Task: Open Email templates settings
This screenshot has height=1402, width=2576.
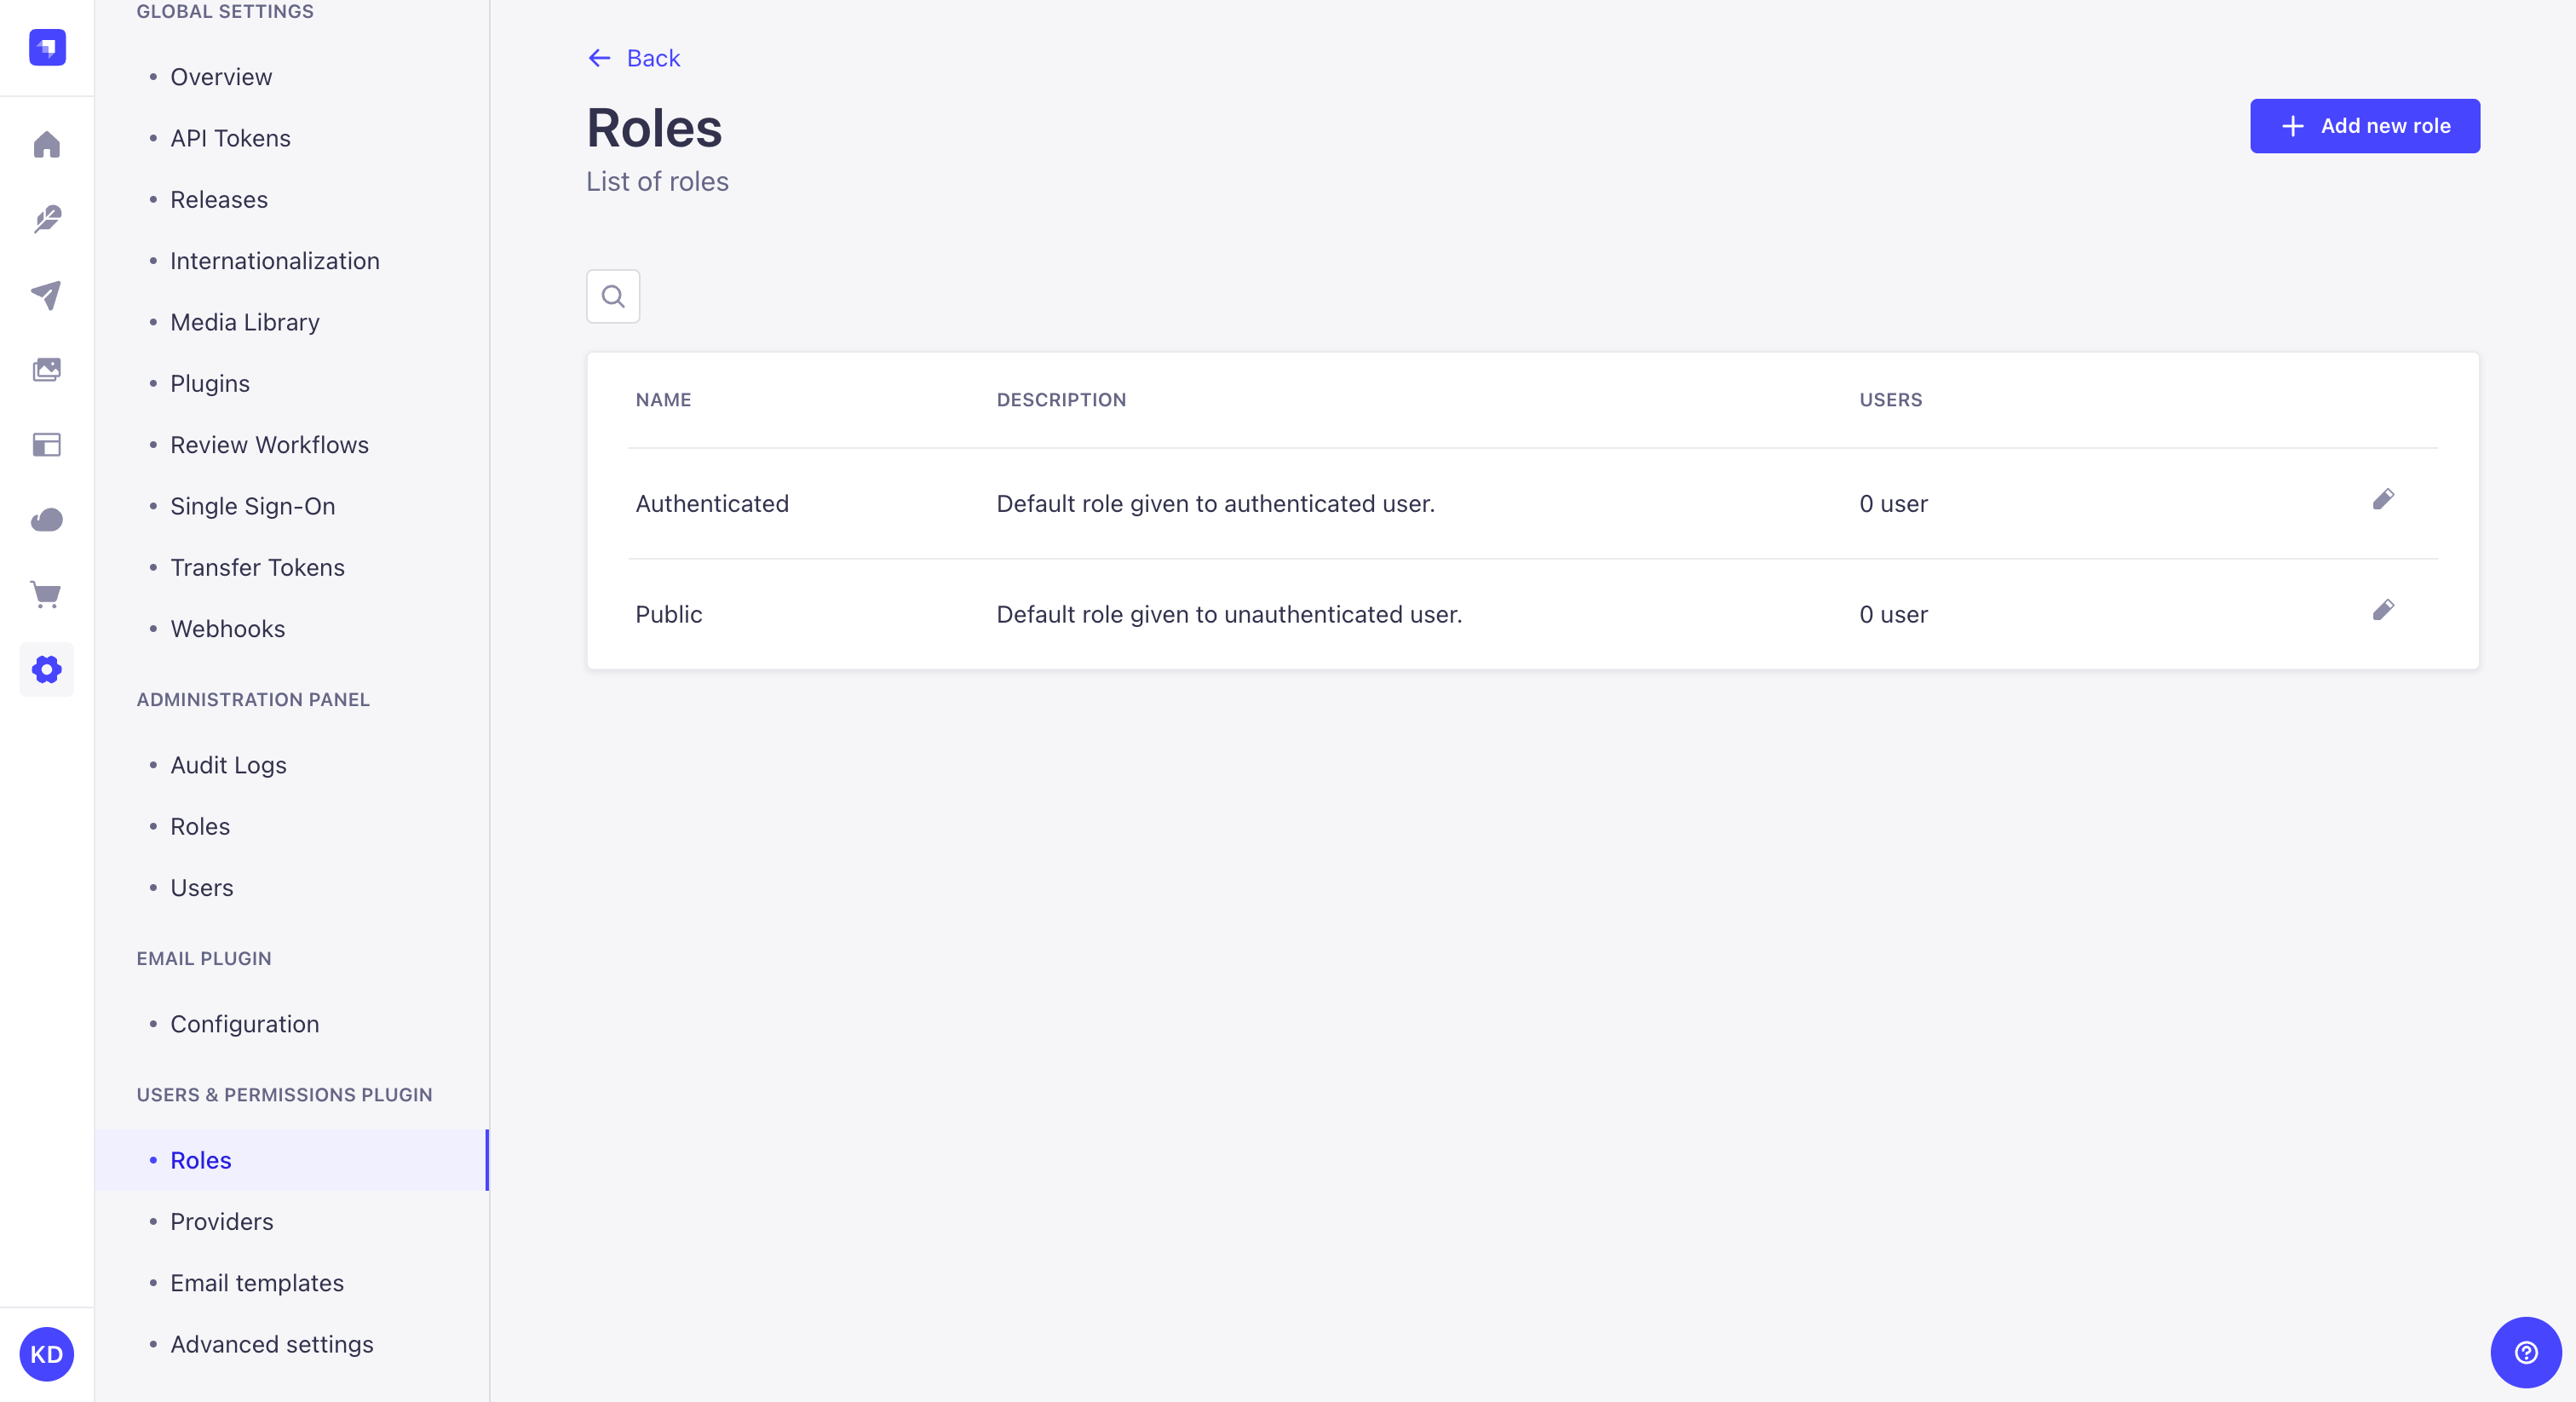Action: (x=256, y=1283)
